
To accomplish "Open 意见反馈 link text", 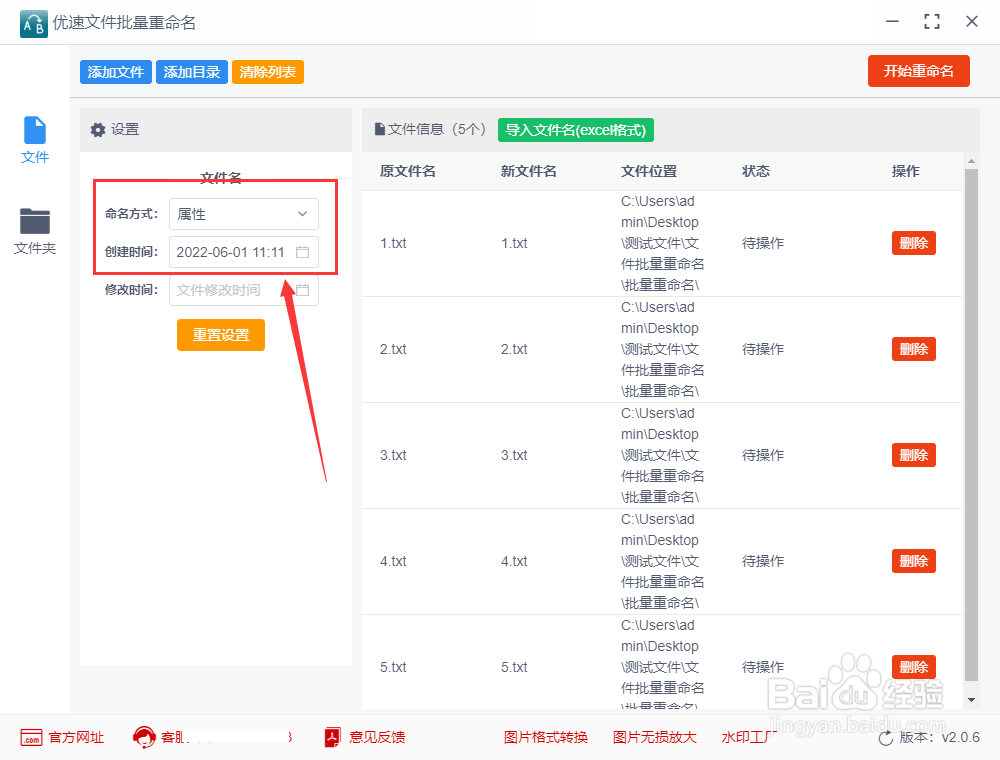I will tap(377, 738).
